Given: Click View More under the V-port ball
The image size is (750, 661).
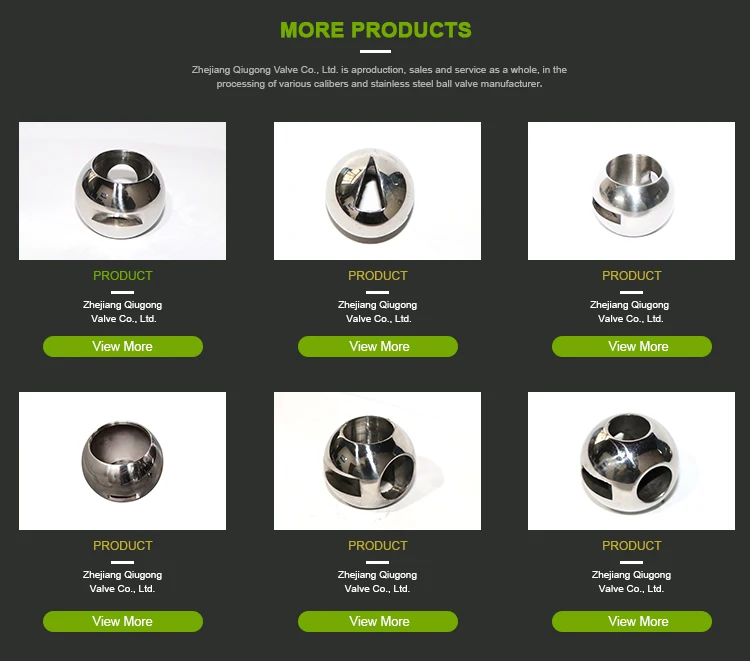Looking at the screenshot, I should [x=378, y=346].
